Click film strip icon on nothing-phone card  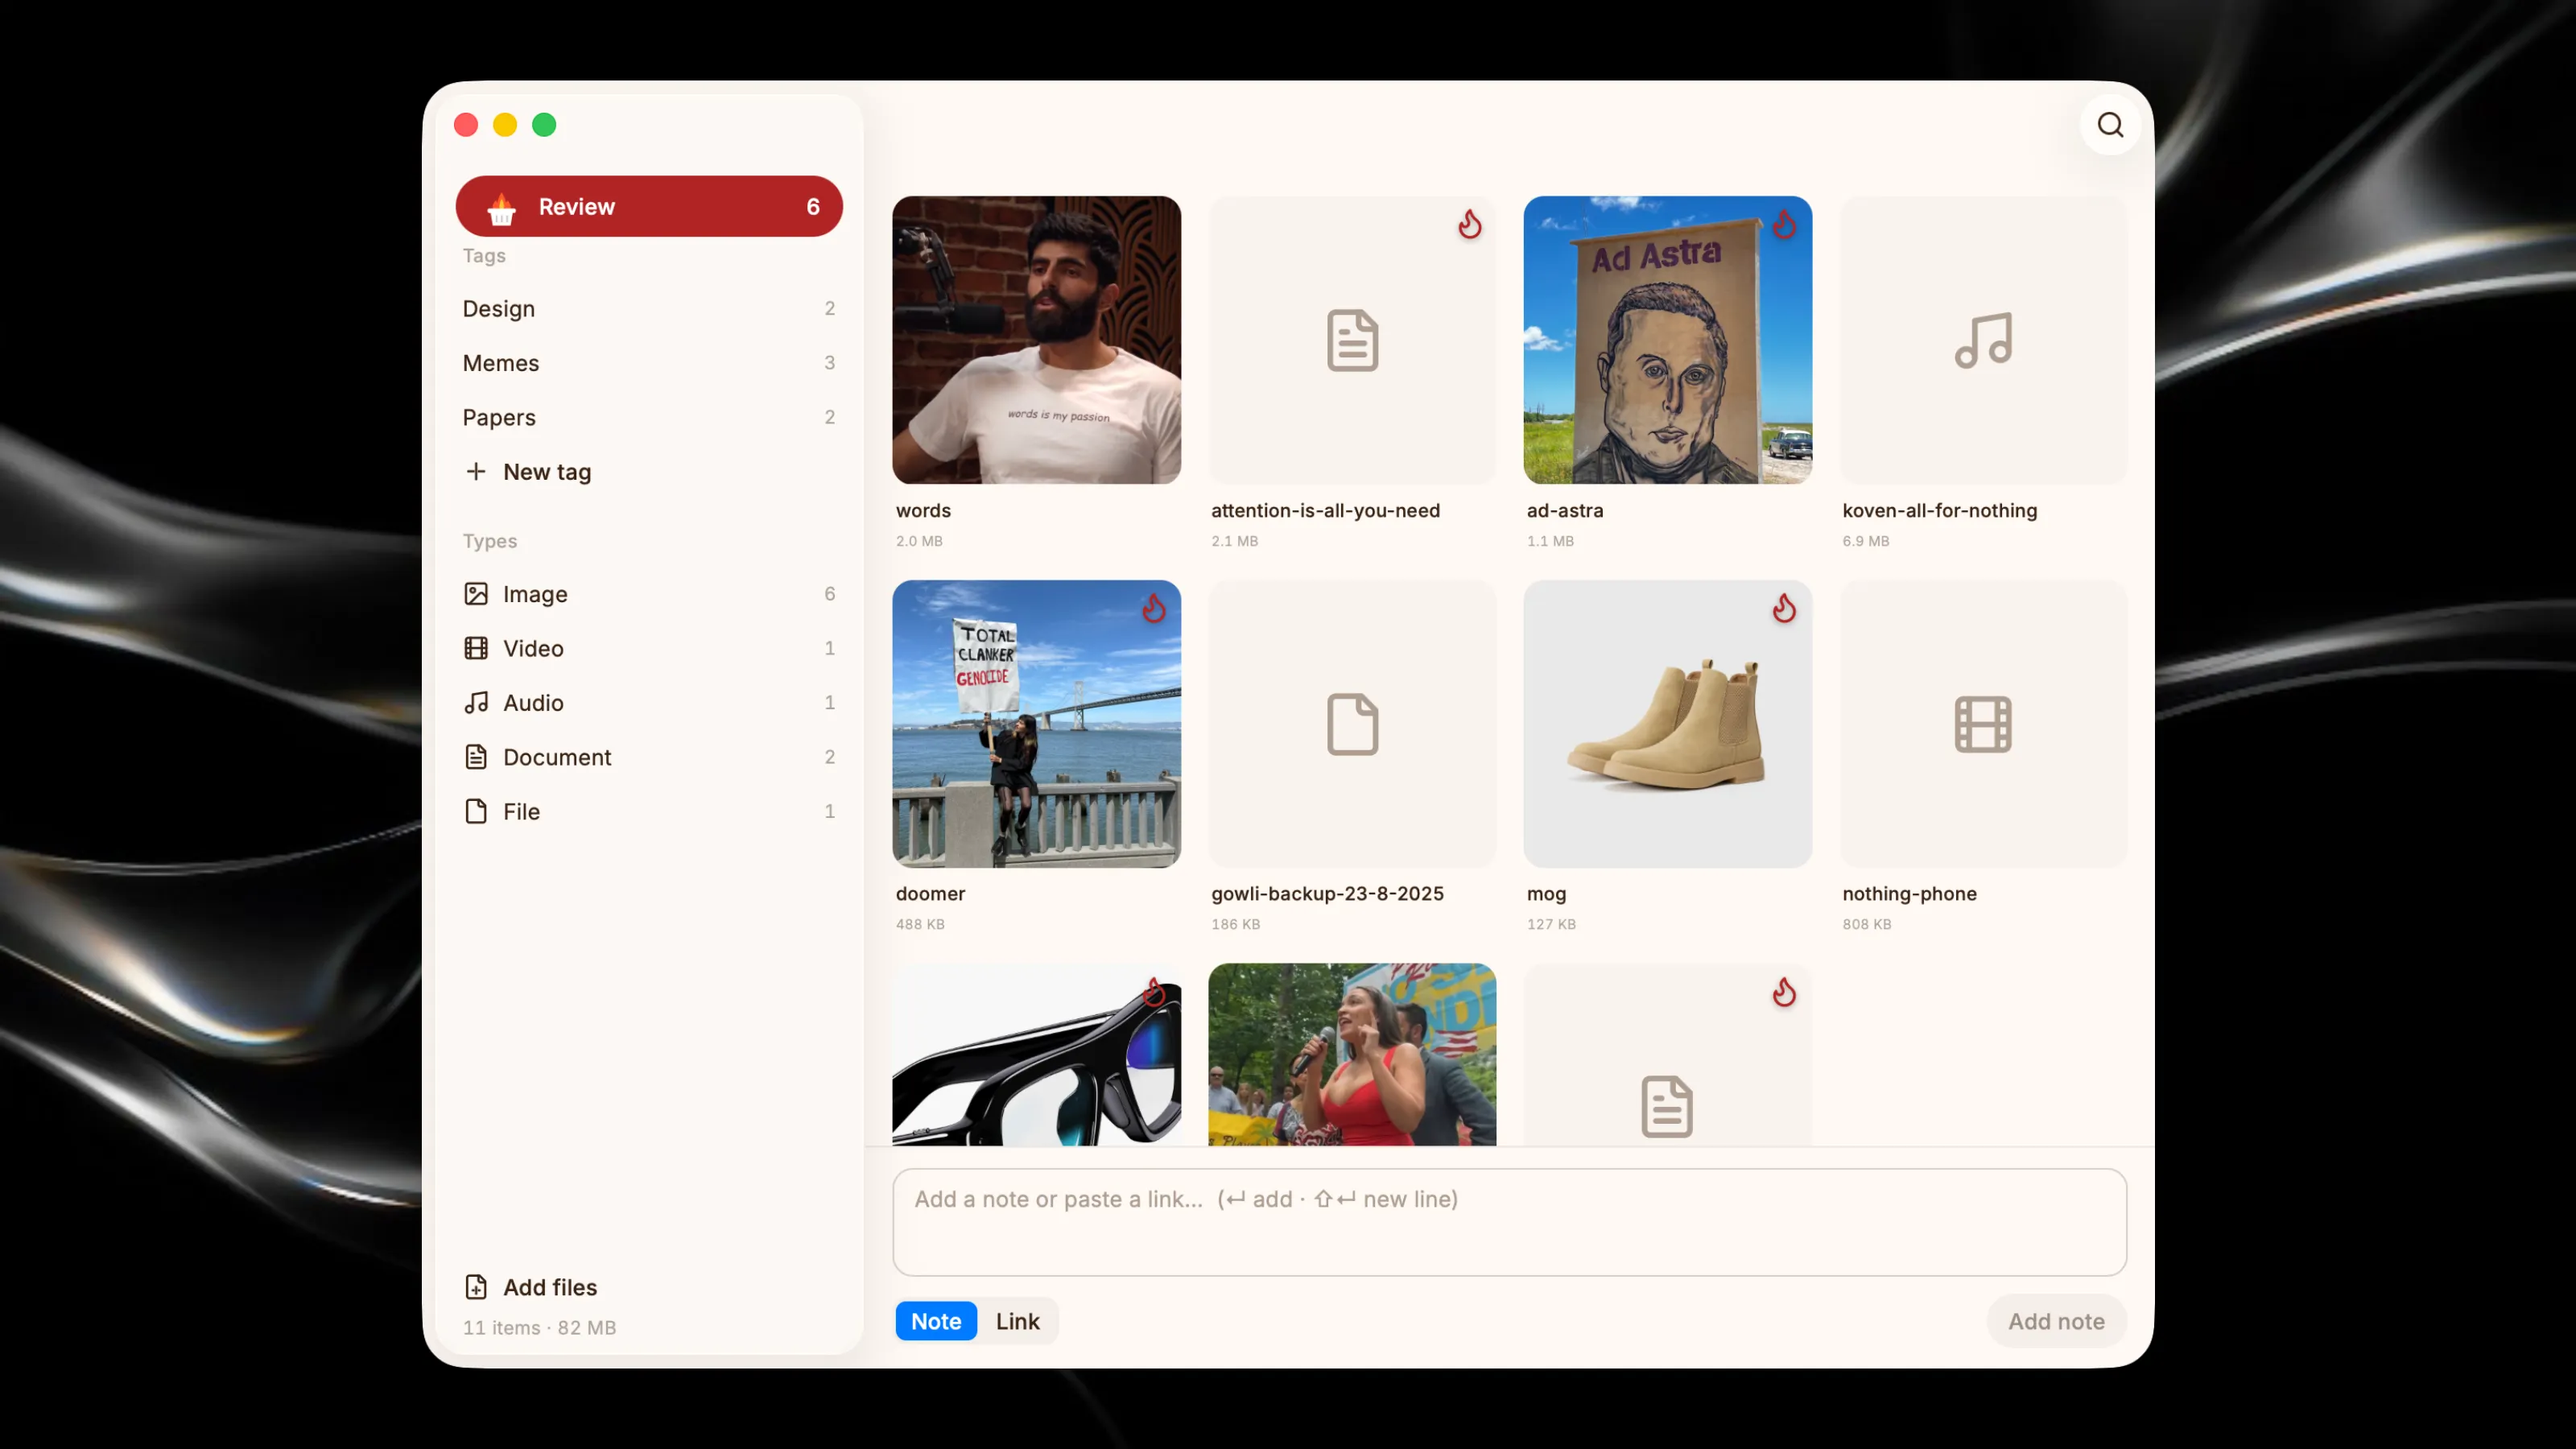click(1983, 724)
